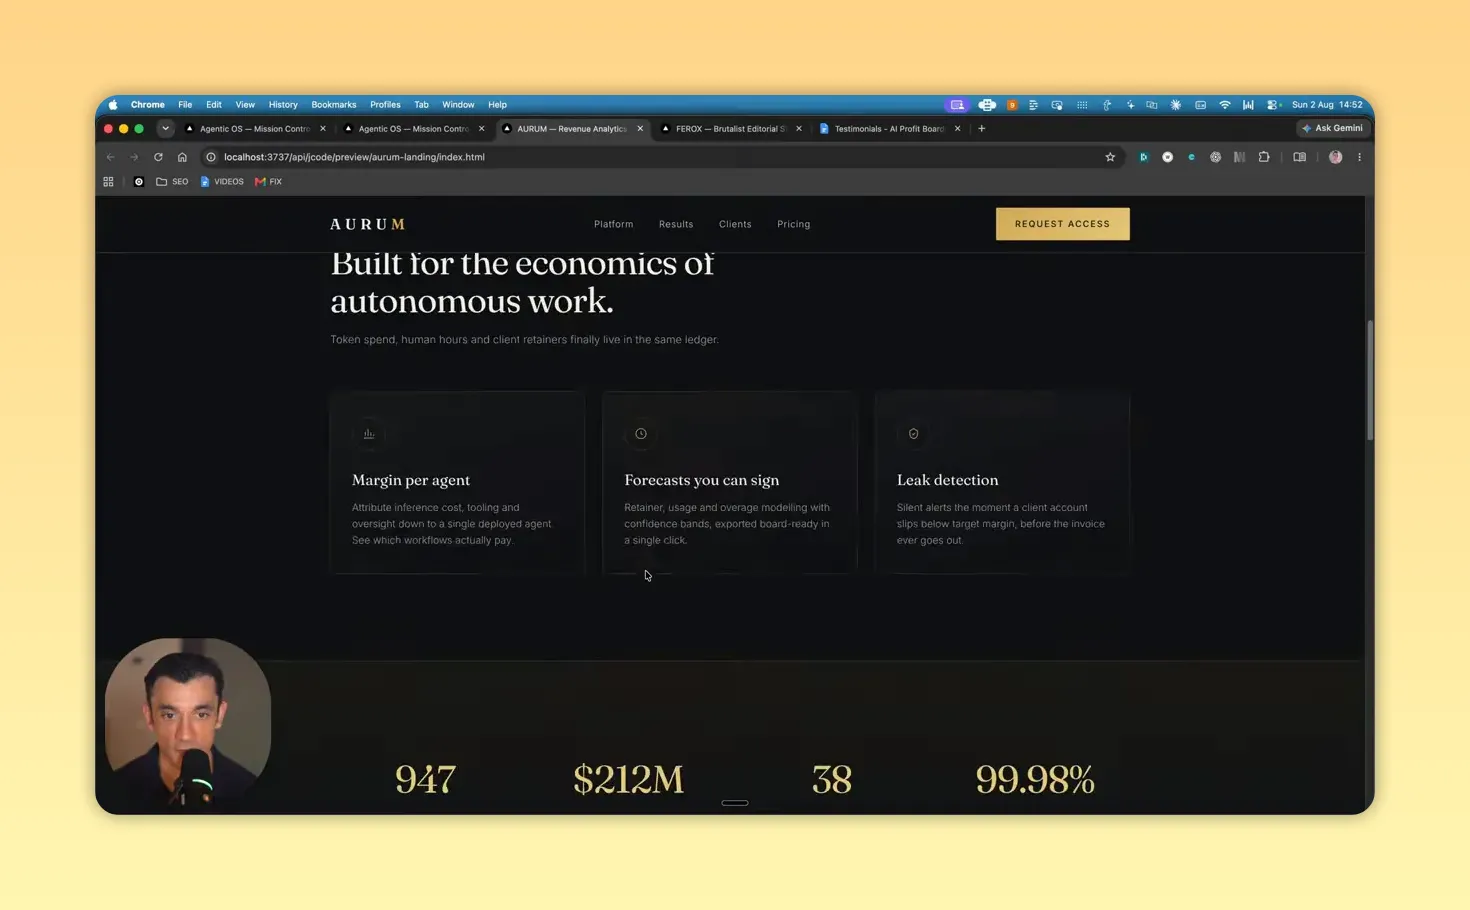Image resolution: width=1470 pixels, height=910 pixels.
Task: Open the Wi-Fi status icon in menu bar
Action: tap(1224, 104)
